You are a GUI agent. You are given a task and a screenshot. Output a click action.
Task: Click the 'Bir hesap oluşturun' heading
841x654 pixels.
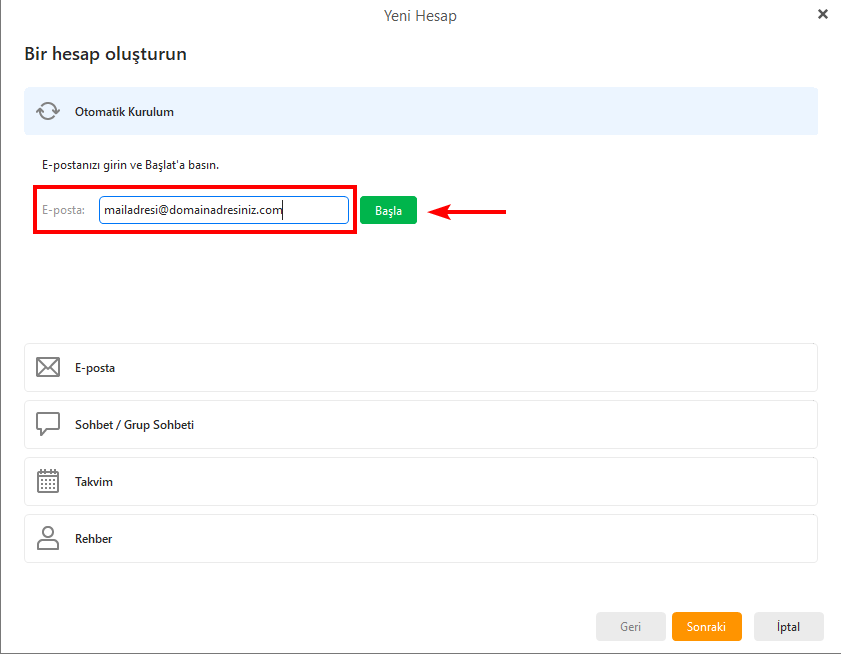click(x=105, y=54)
